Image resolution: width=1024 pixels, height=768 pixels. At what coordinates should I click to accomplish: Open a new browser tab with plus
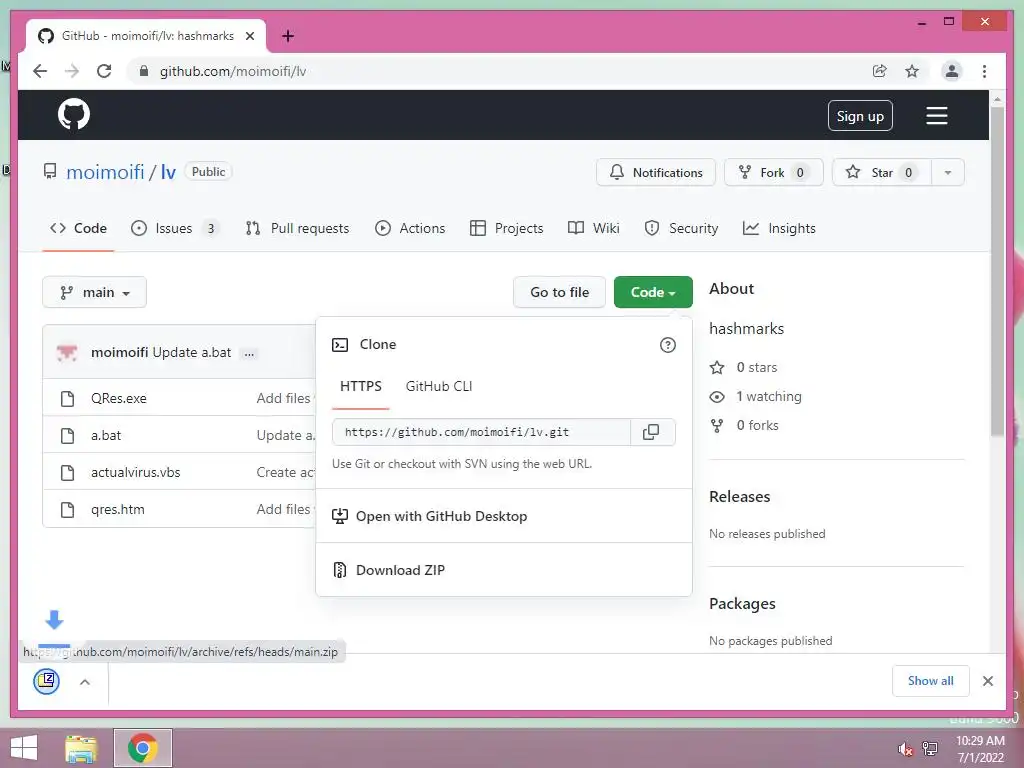click(288, 36)
